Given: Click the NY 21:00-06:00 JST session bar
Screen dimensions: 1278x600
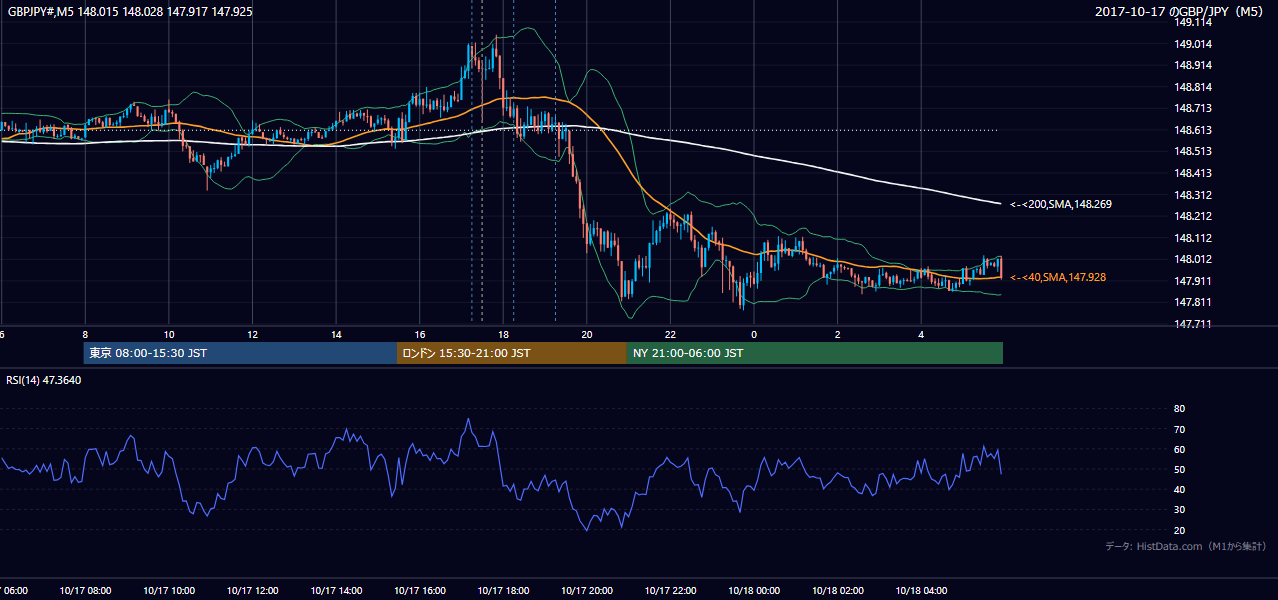Looking at the screenshot, I should coord(815,353).
